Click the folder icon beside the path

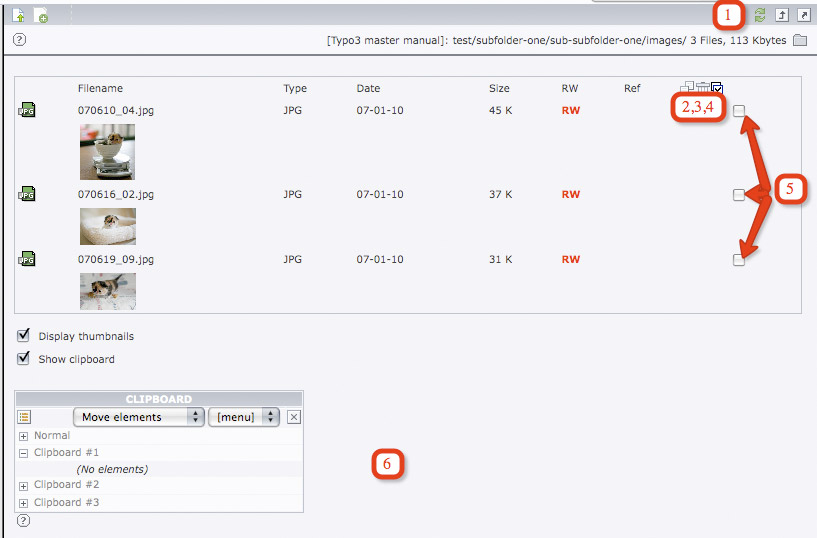click(800, 41)
